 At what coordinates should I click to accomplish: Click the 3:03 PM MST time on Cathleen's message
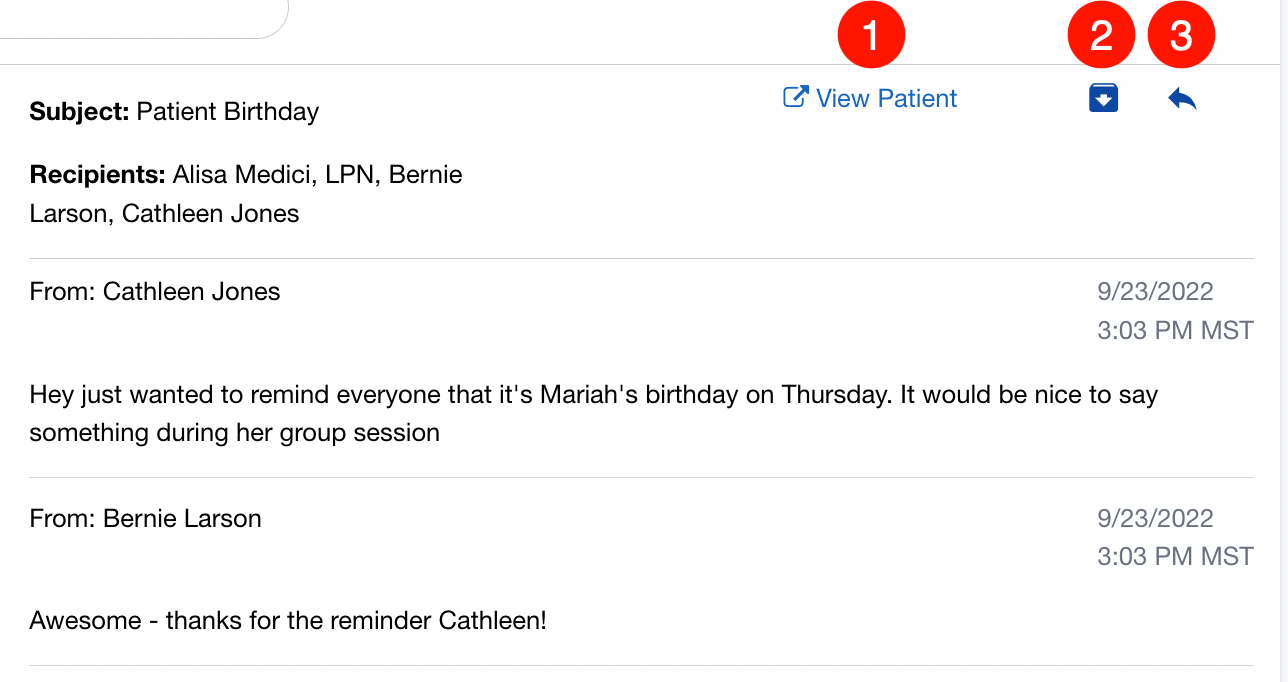[x=1175, y=330]
